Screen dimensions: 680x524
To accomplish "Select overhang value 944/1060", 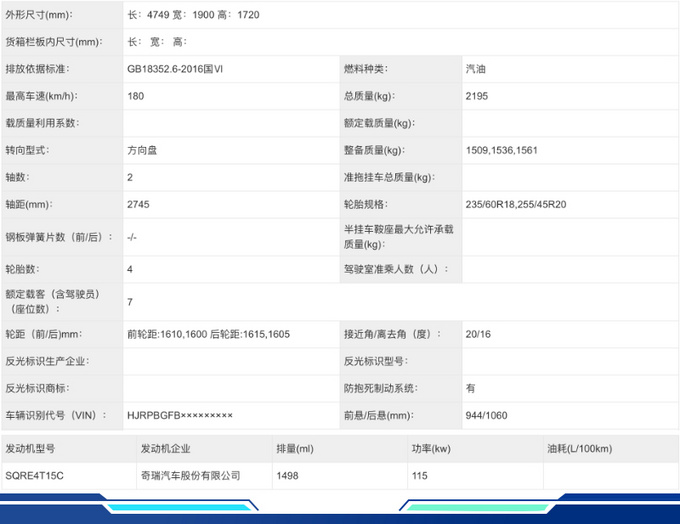I will tap(487, 416).
